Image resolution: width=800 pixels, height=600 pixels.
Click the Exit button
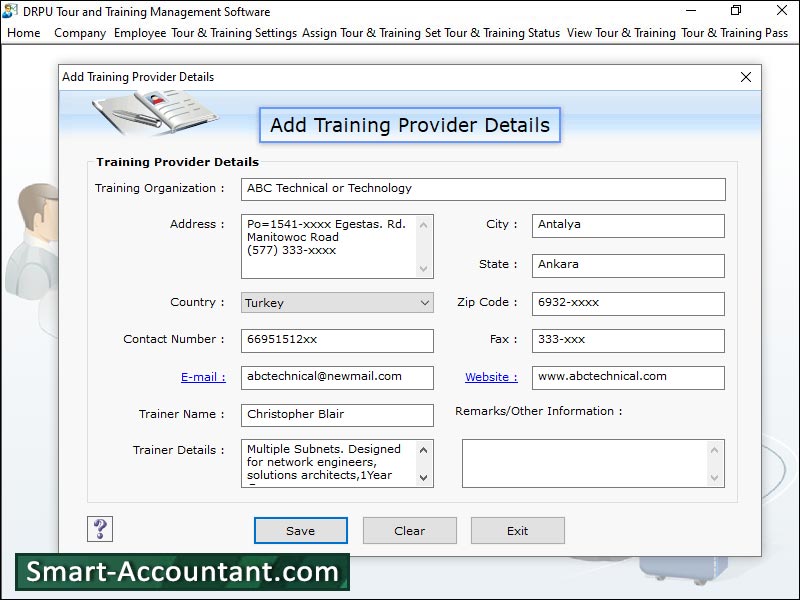pyautogui.click(x=517, y=530)
